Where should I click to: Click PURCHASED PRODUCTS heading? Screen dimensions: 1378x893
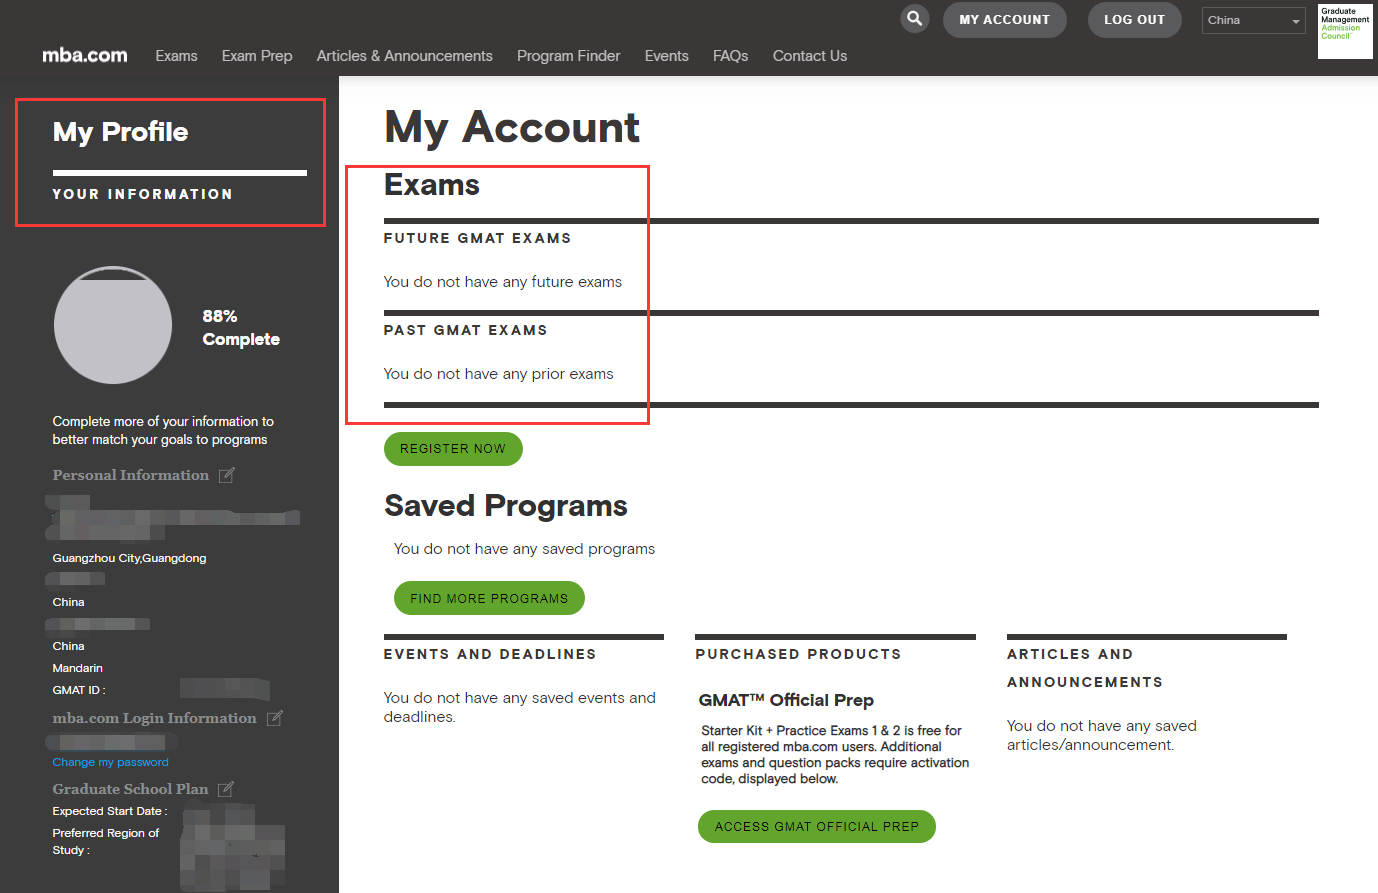pos(798,654)
